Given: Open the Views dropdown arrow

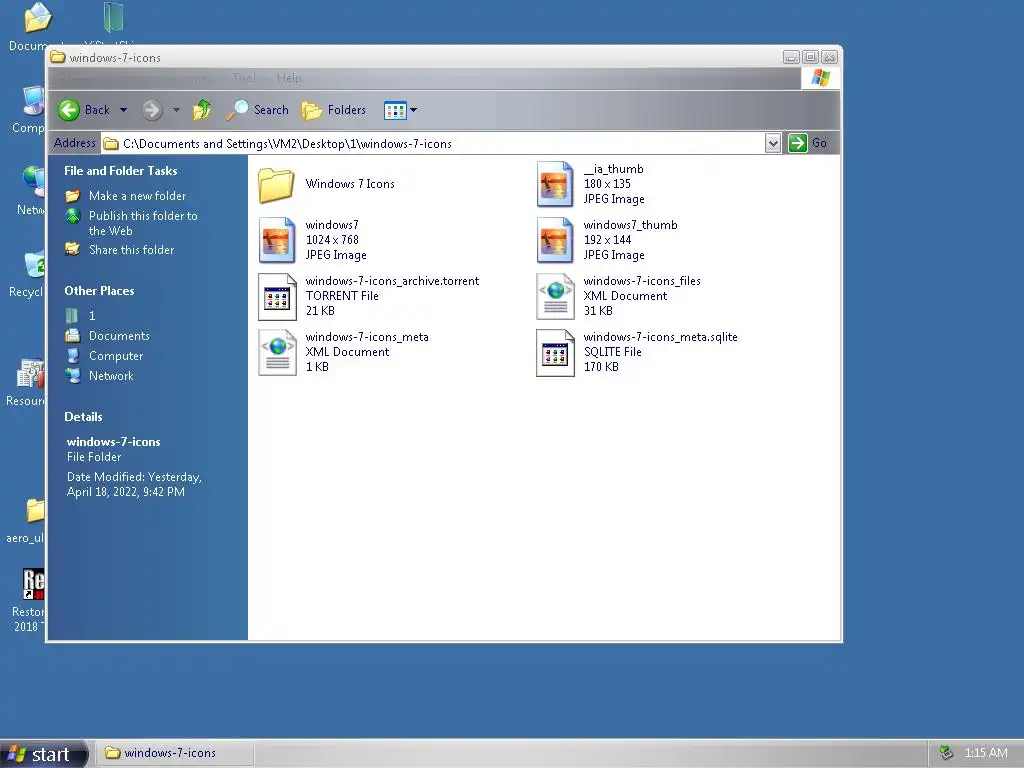Looking at the screenshot, I should point(413,110).
